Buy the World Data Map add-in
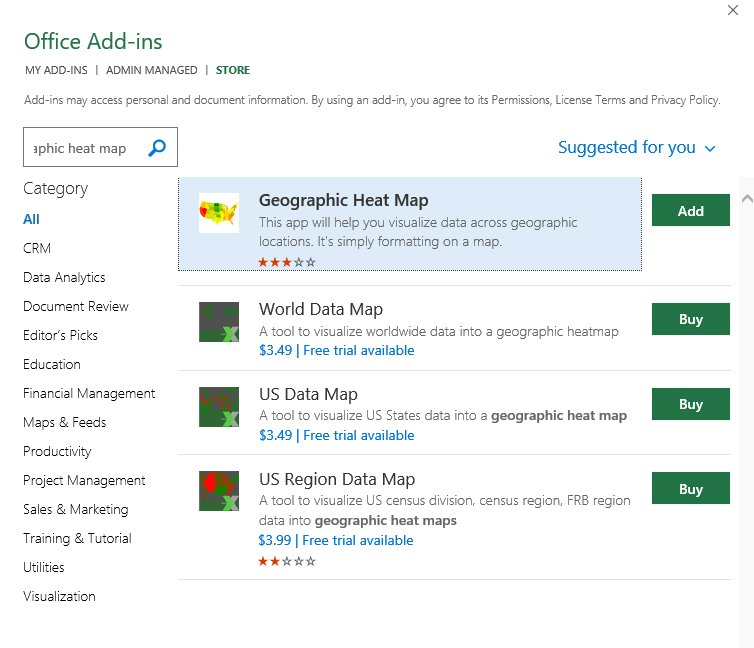Viewport: 754px width, 648px height. pyautogui.click(x=690, y=320)
